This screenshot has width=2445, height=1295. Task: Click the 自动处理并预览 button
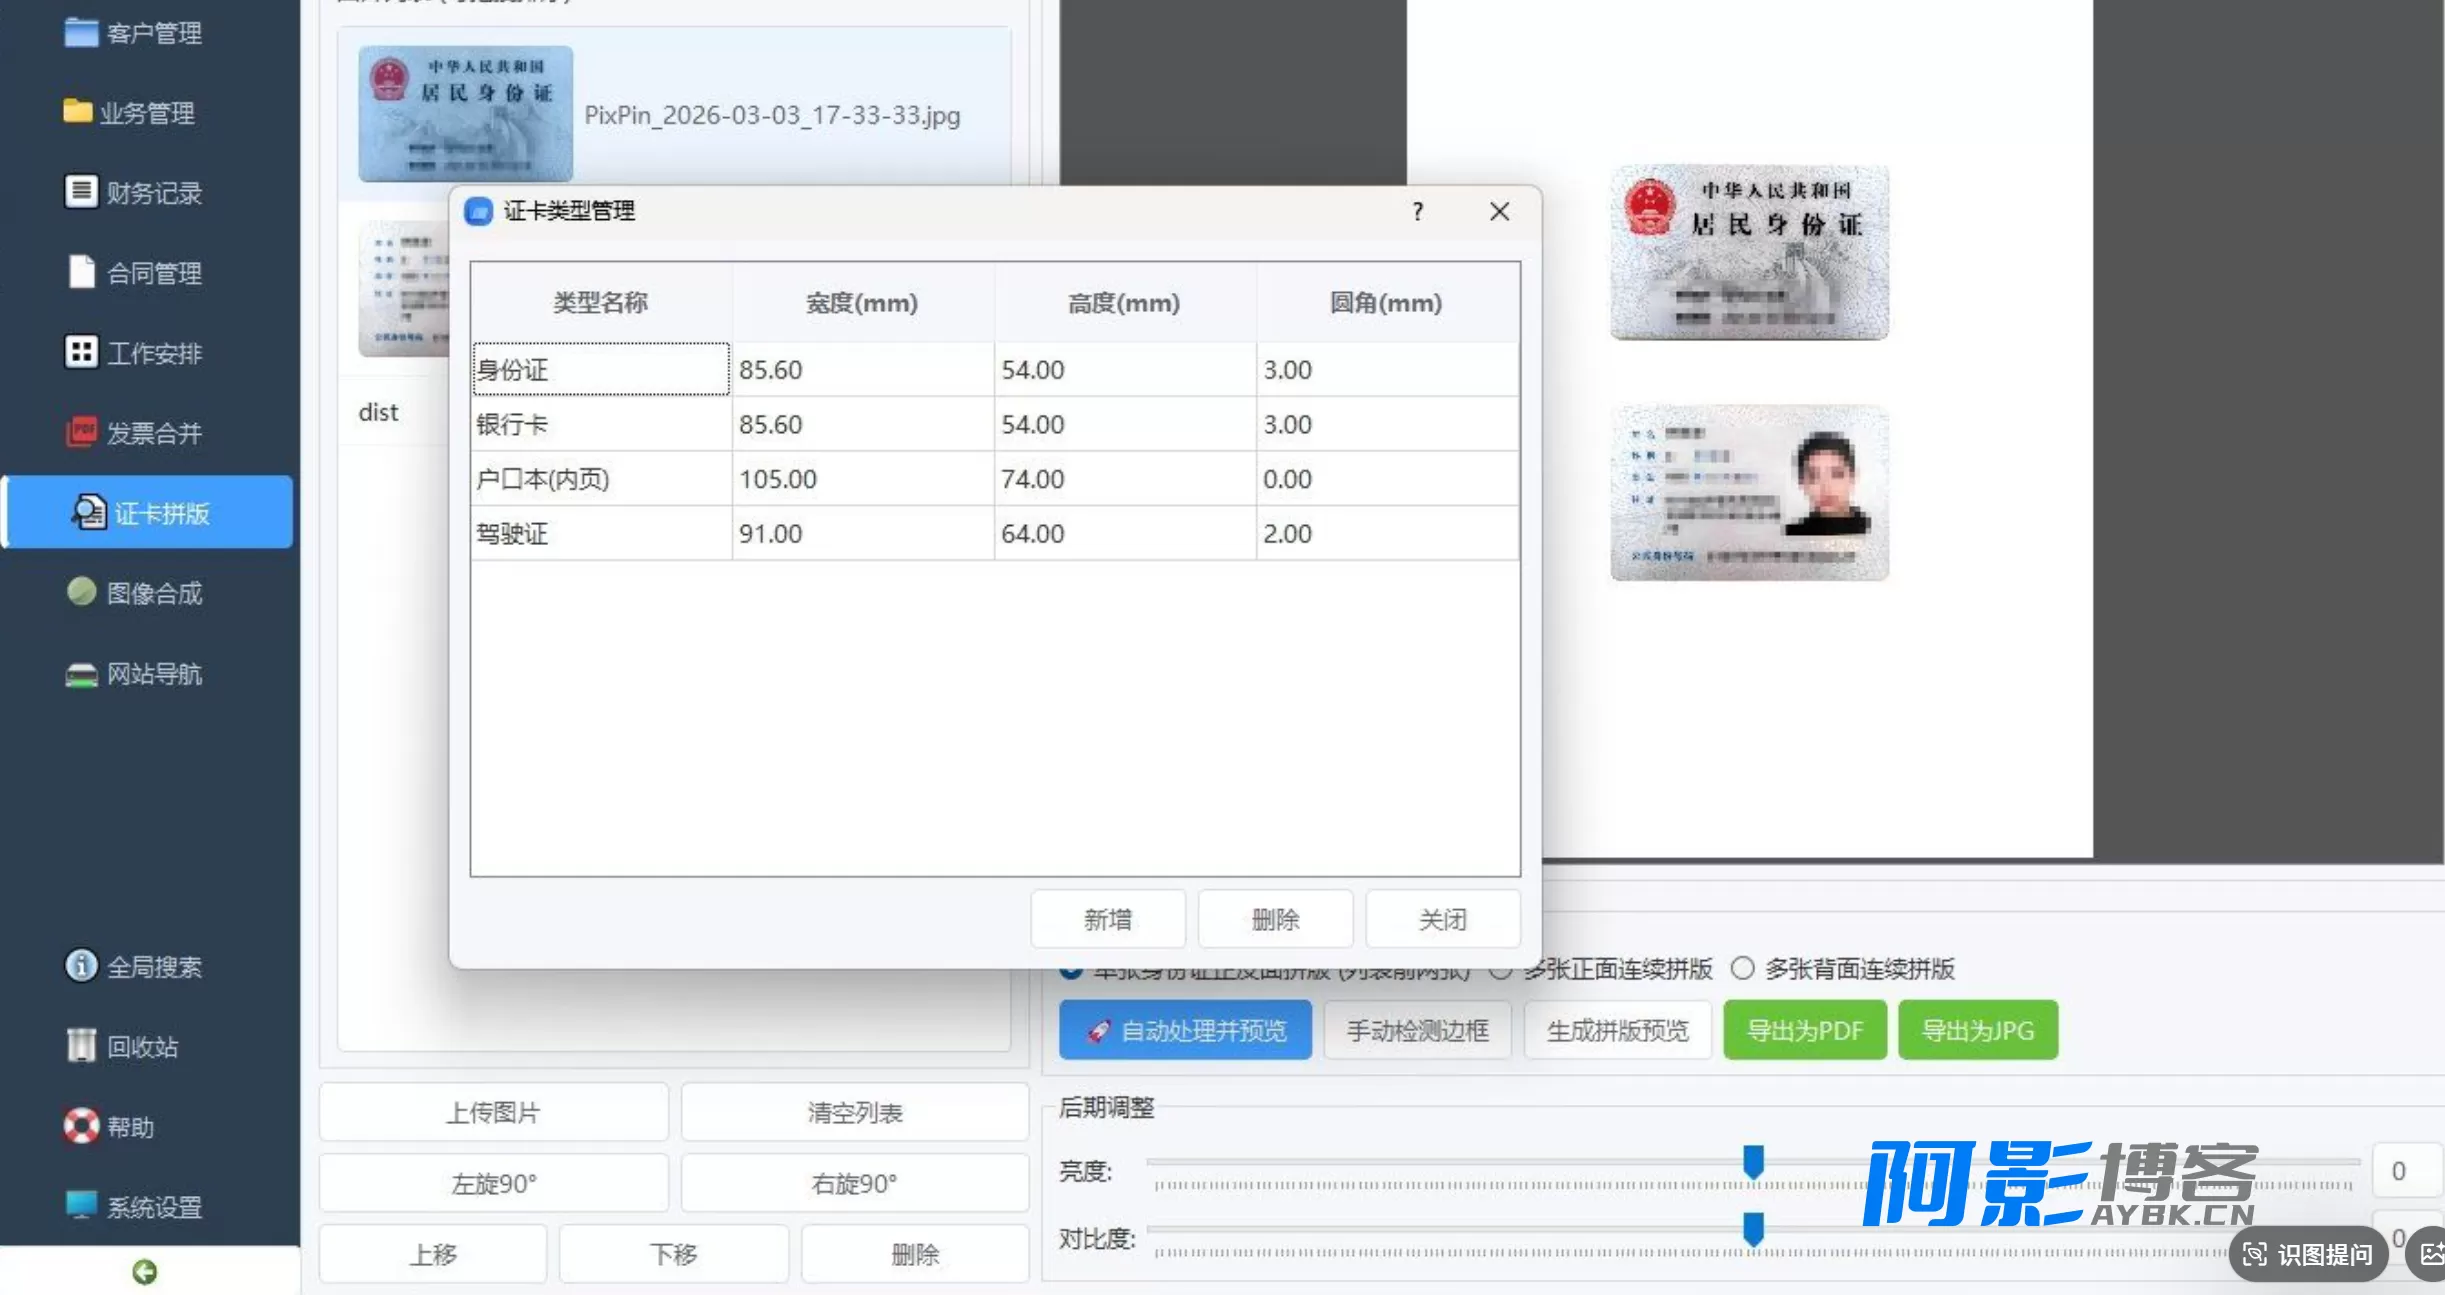pos(1185,1030)
